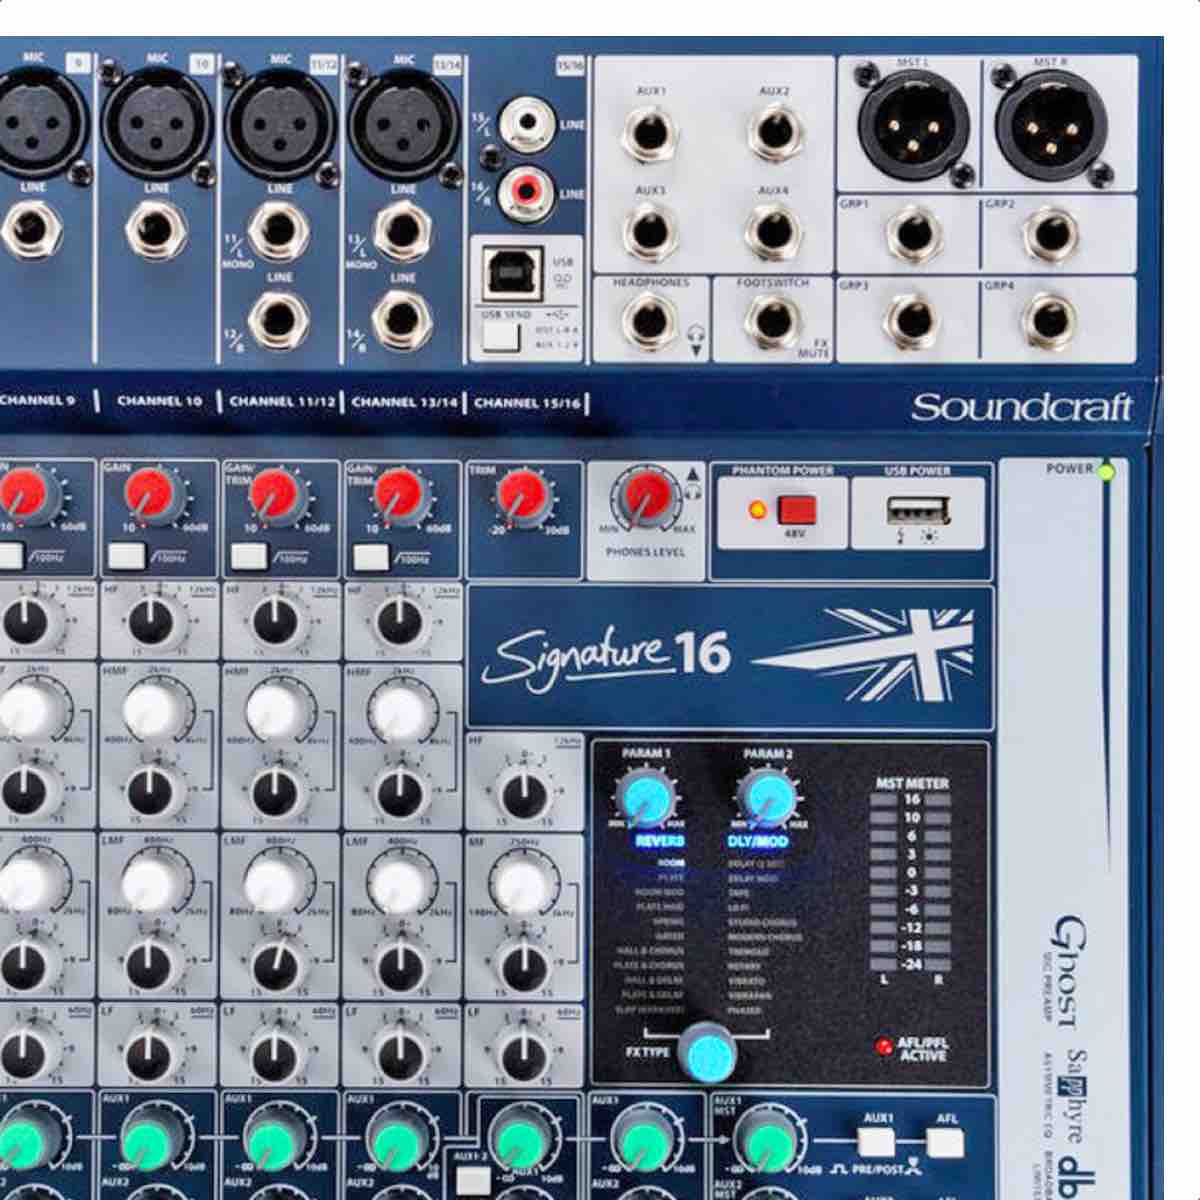Click the Union Jack flag emblem

864,653
